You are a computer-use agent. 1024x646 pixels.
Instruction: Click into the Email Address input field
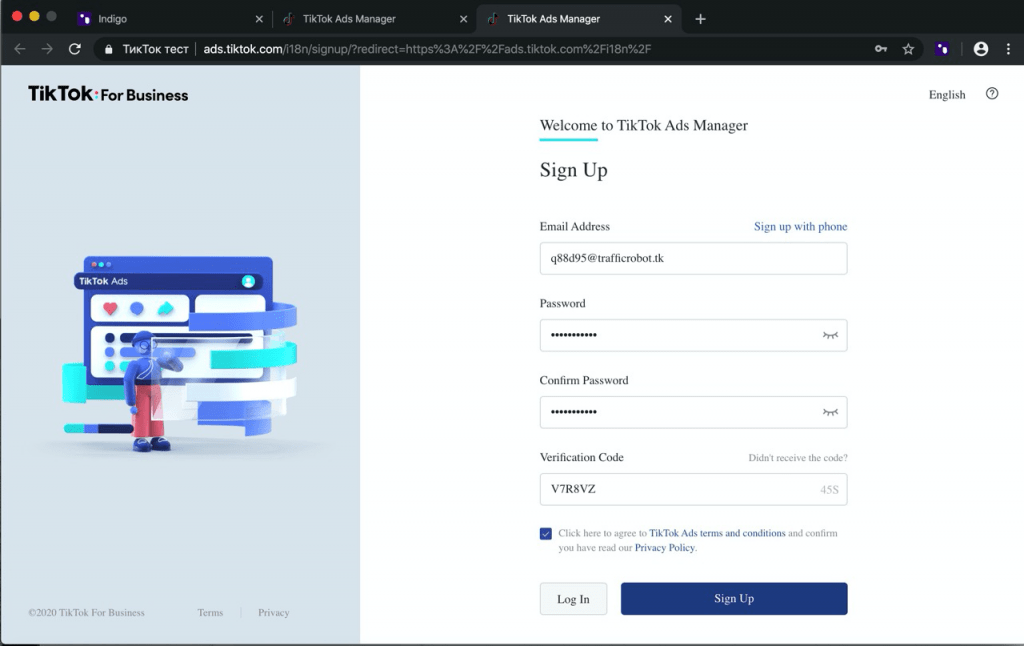pos(693,258)
